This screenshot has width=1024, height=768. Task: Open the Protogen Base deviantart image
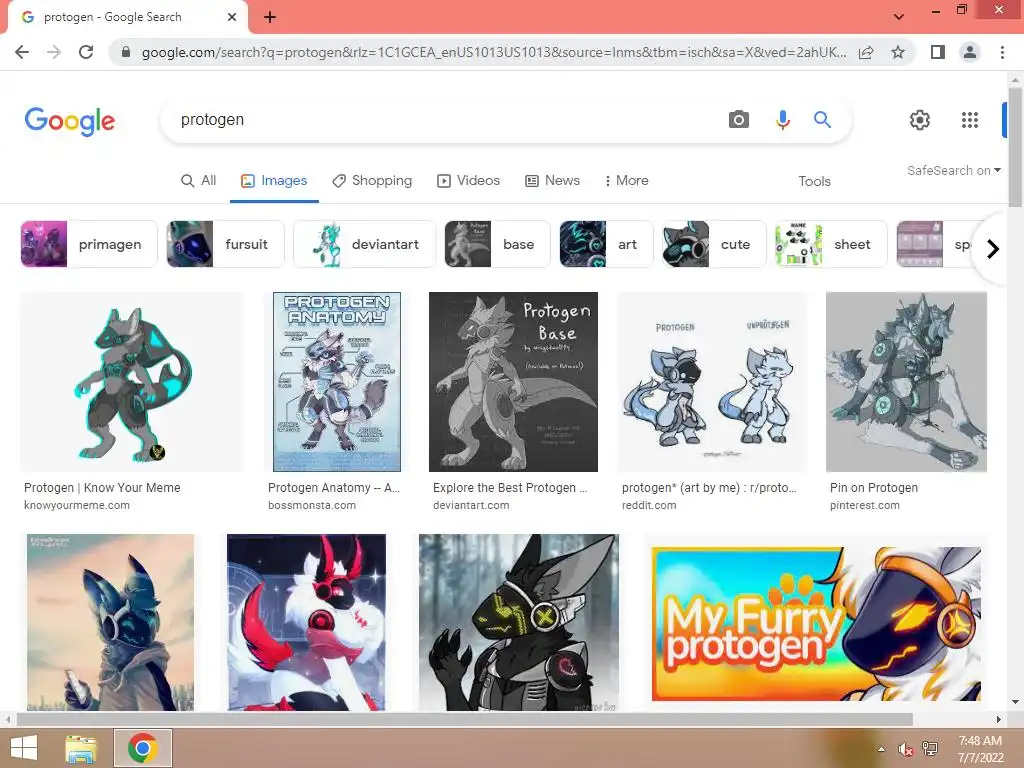[513, 382]
